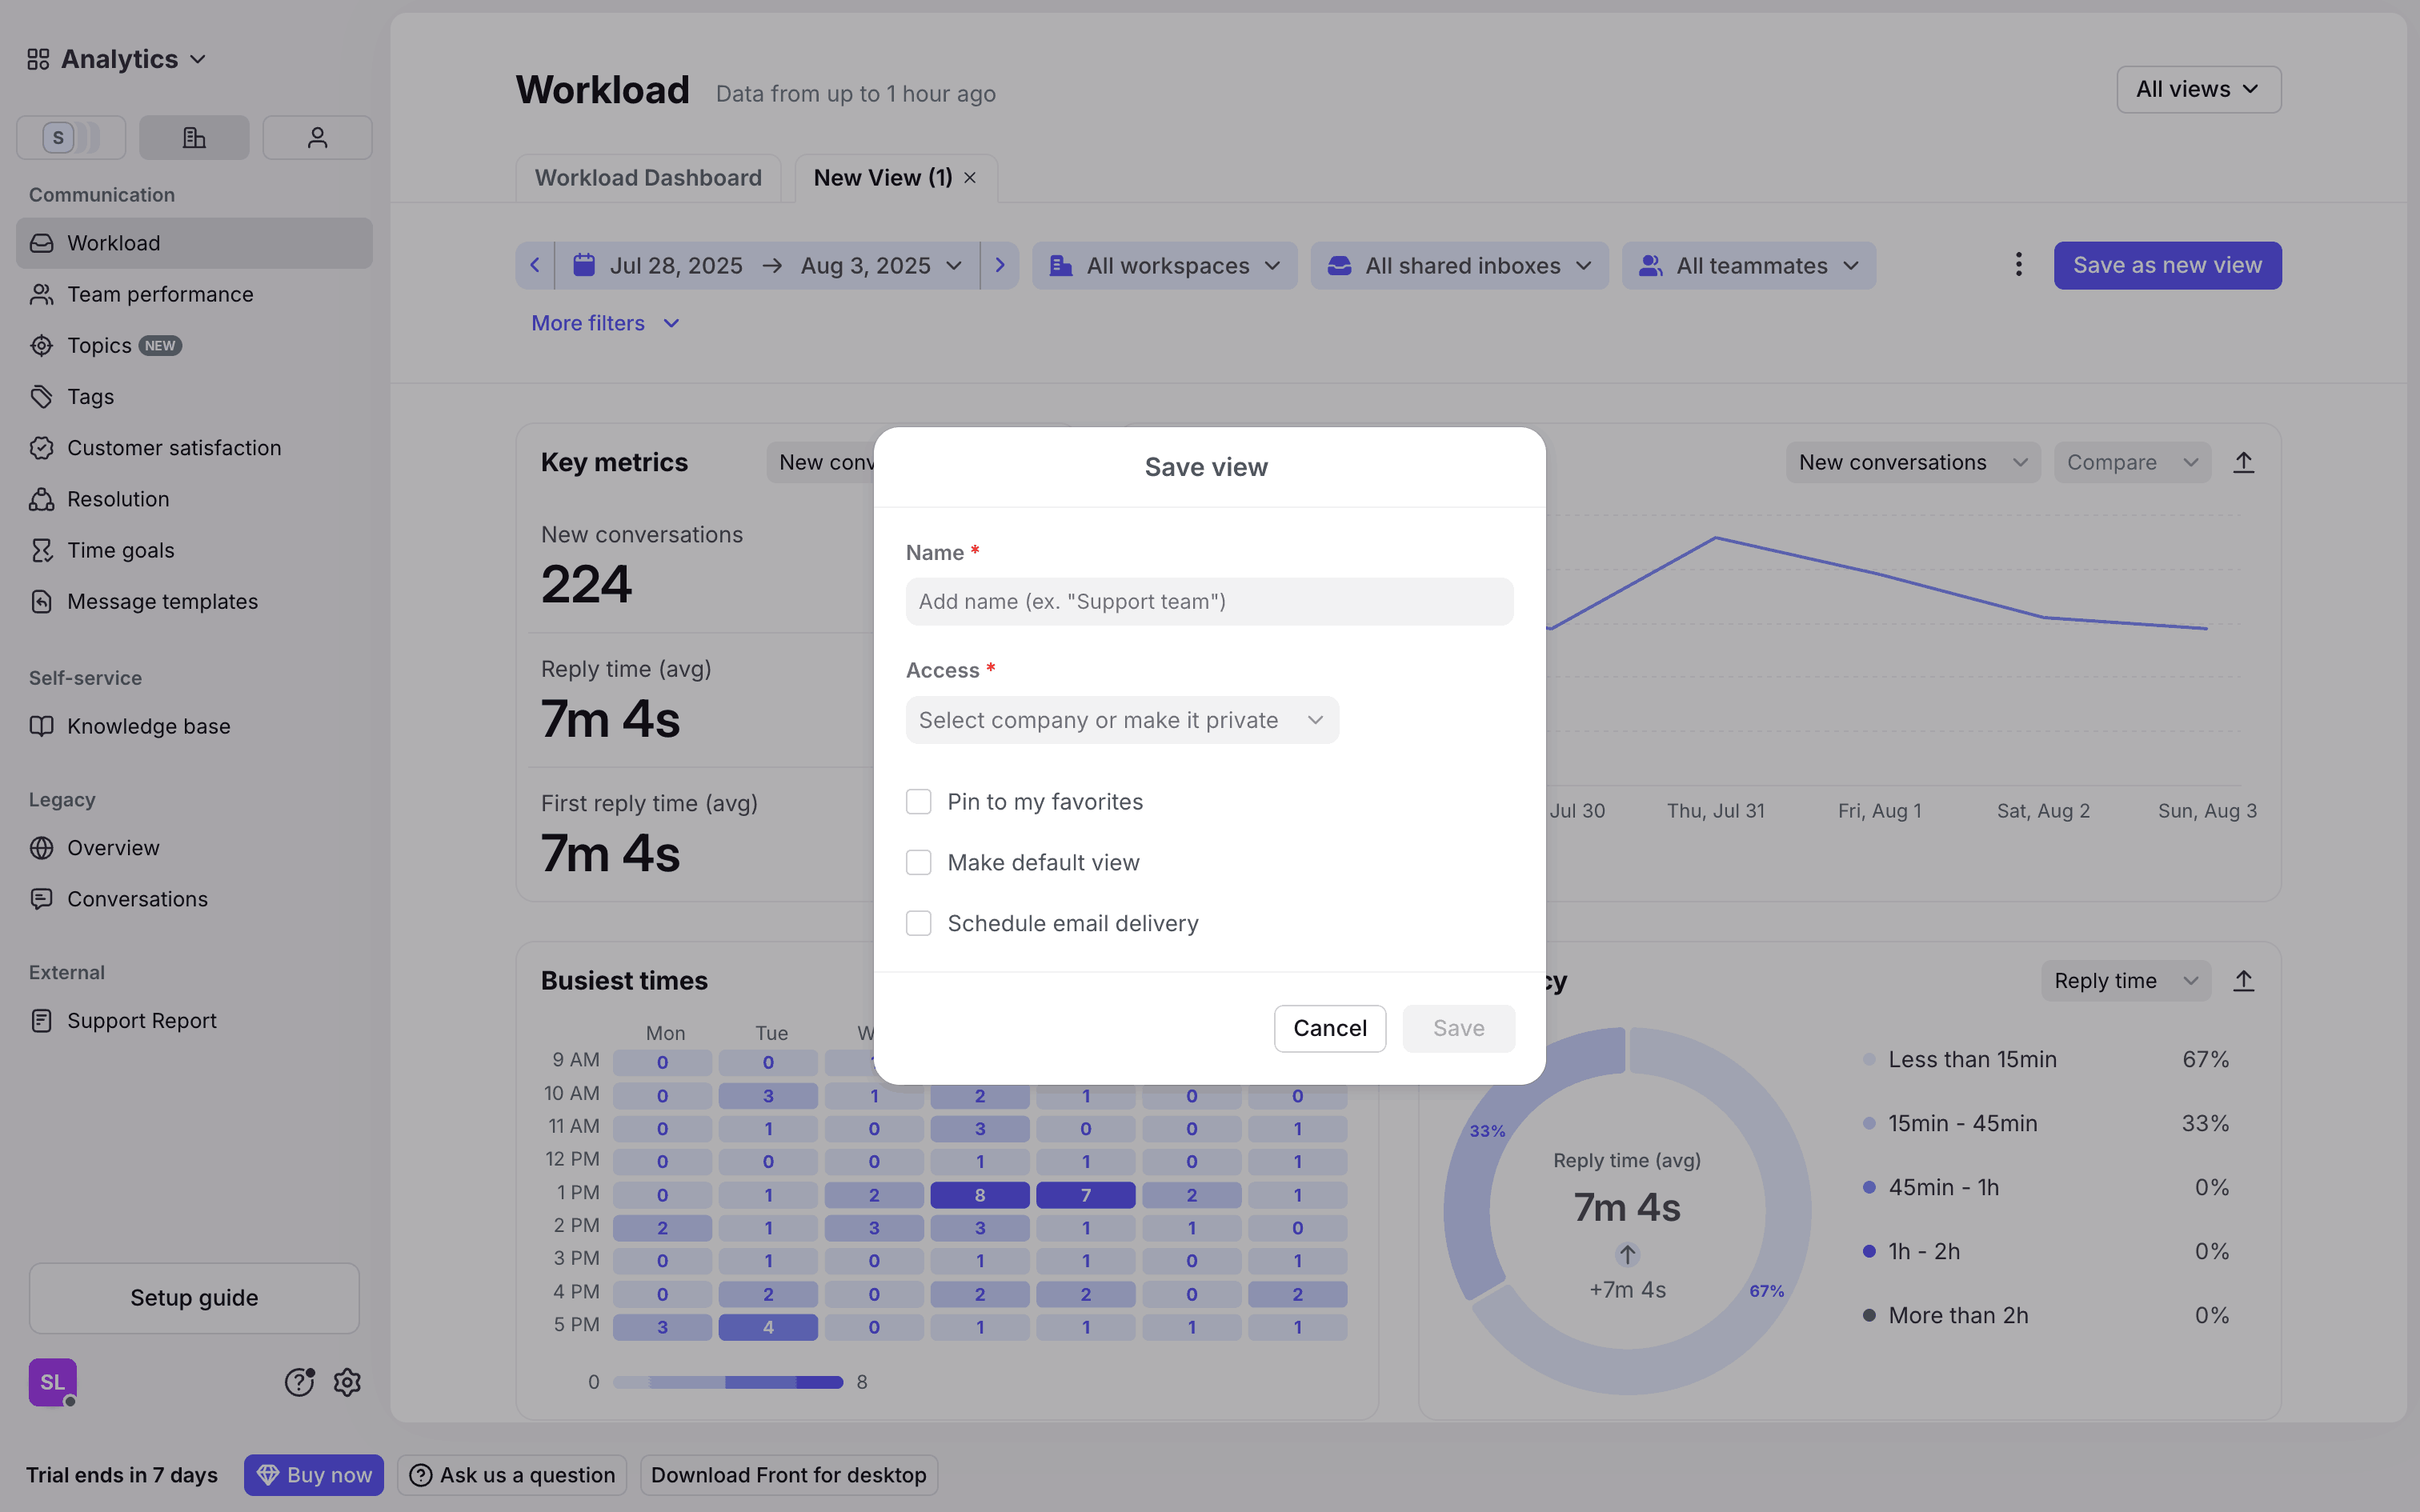Click the settings gear icon
Viewport: 2420px width, 1512px height.
[x=347, y=1382]
